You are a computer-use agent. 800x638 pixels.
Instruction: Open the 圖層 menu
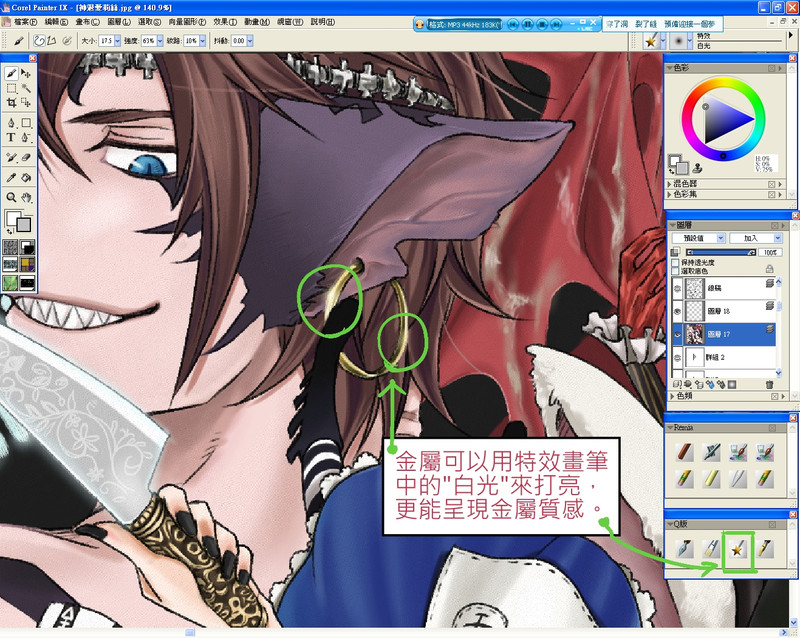119,22
